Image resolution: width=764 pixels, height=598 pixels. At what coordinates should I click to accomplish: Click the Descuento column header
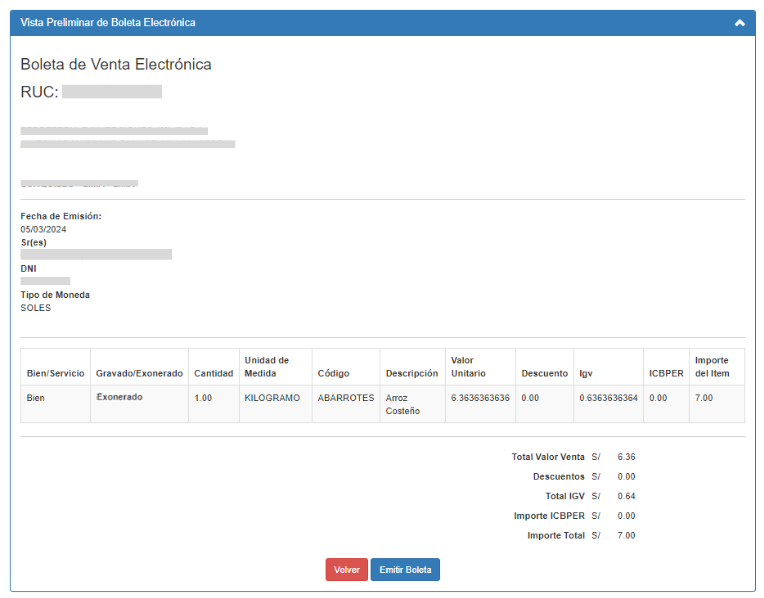tap(544, 373)
